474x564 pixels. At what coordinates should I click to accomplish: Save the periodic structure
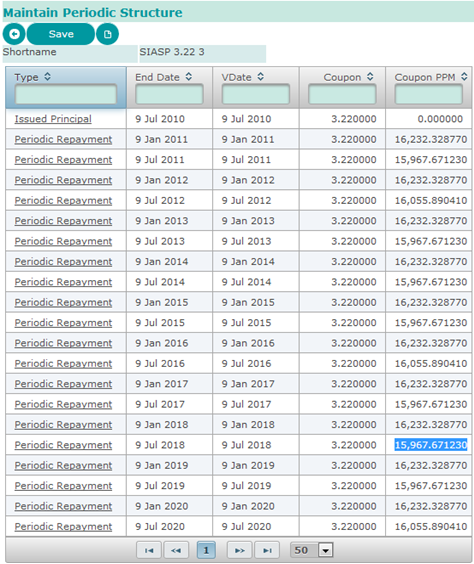pyautogui.click(x=61, y=34)
